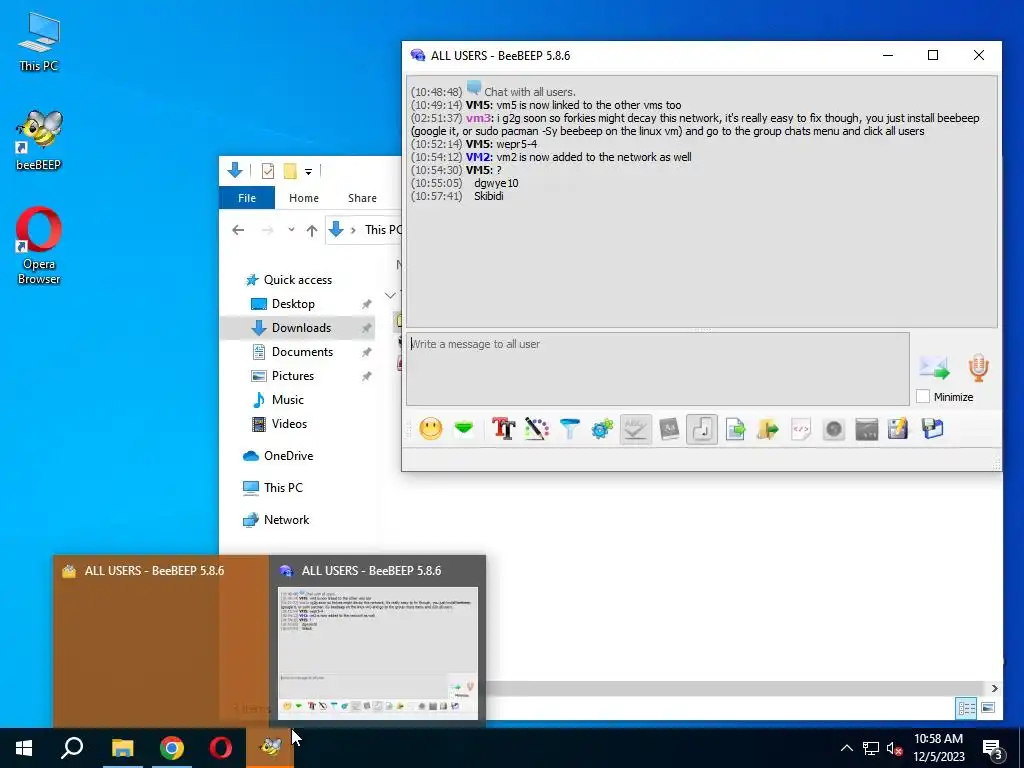Click the vm3 sender name in chat
Screen dimensions: 1024x768
[478, 118]
